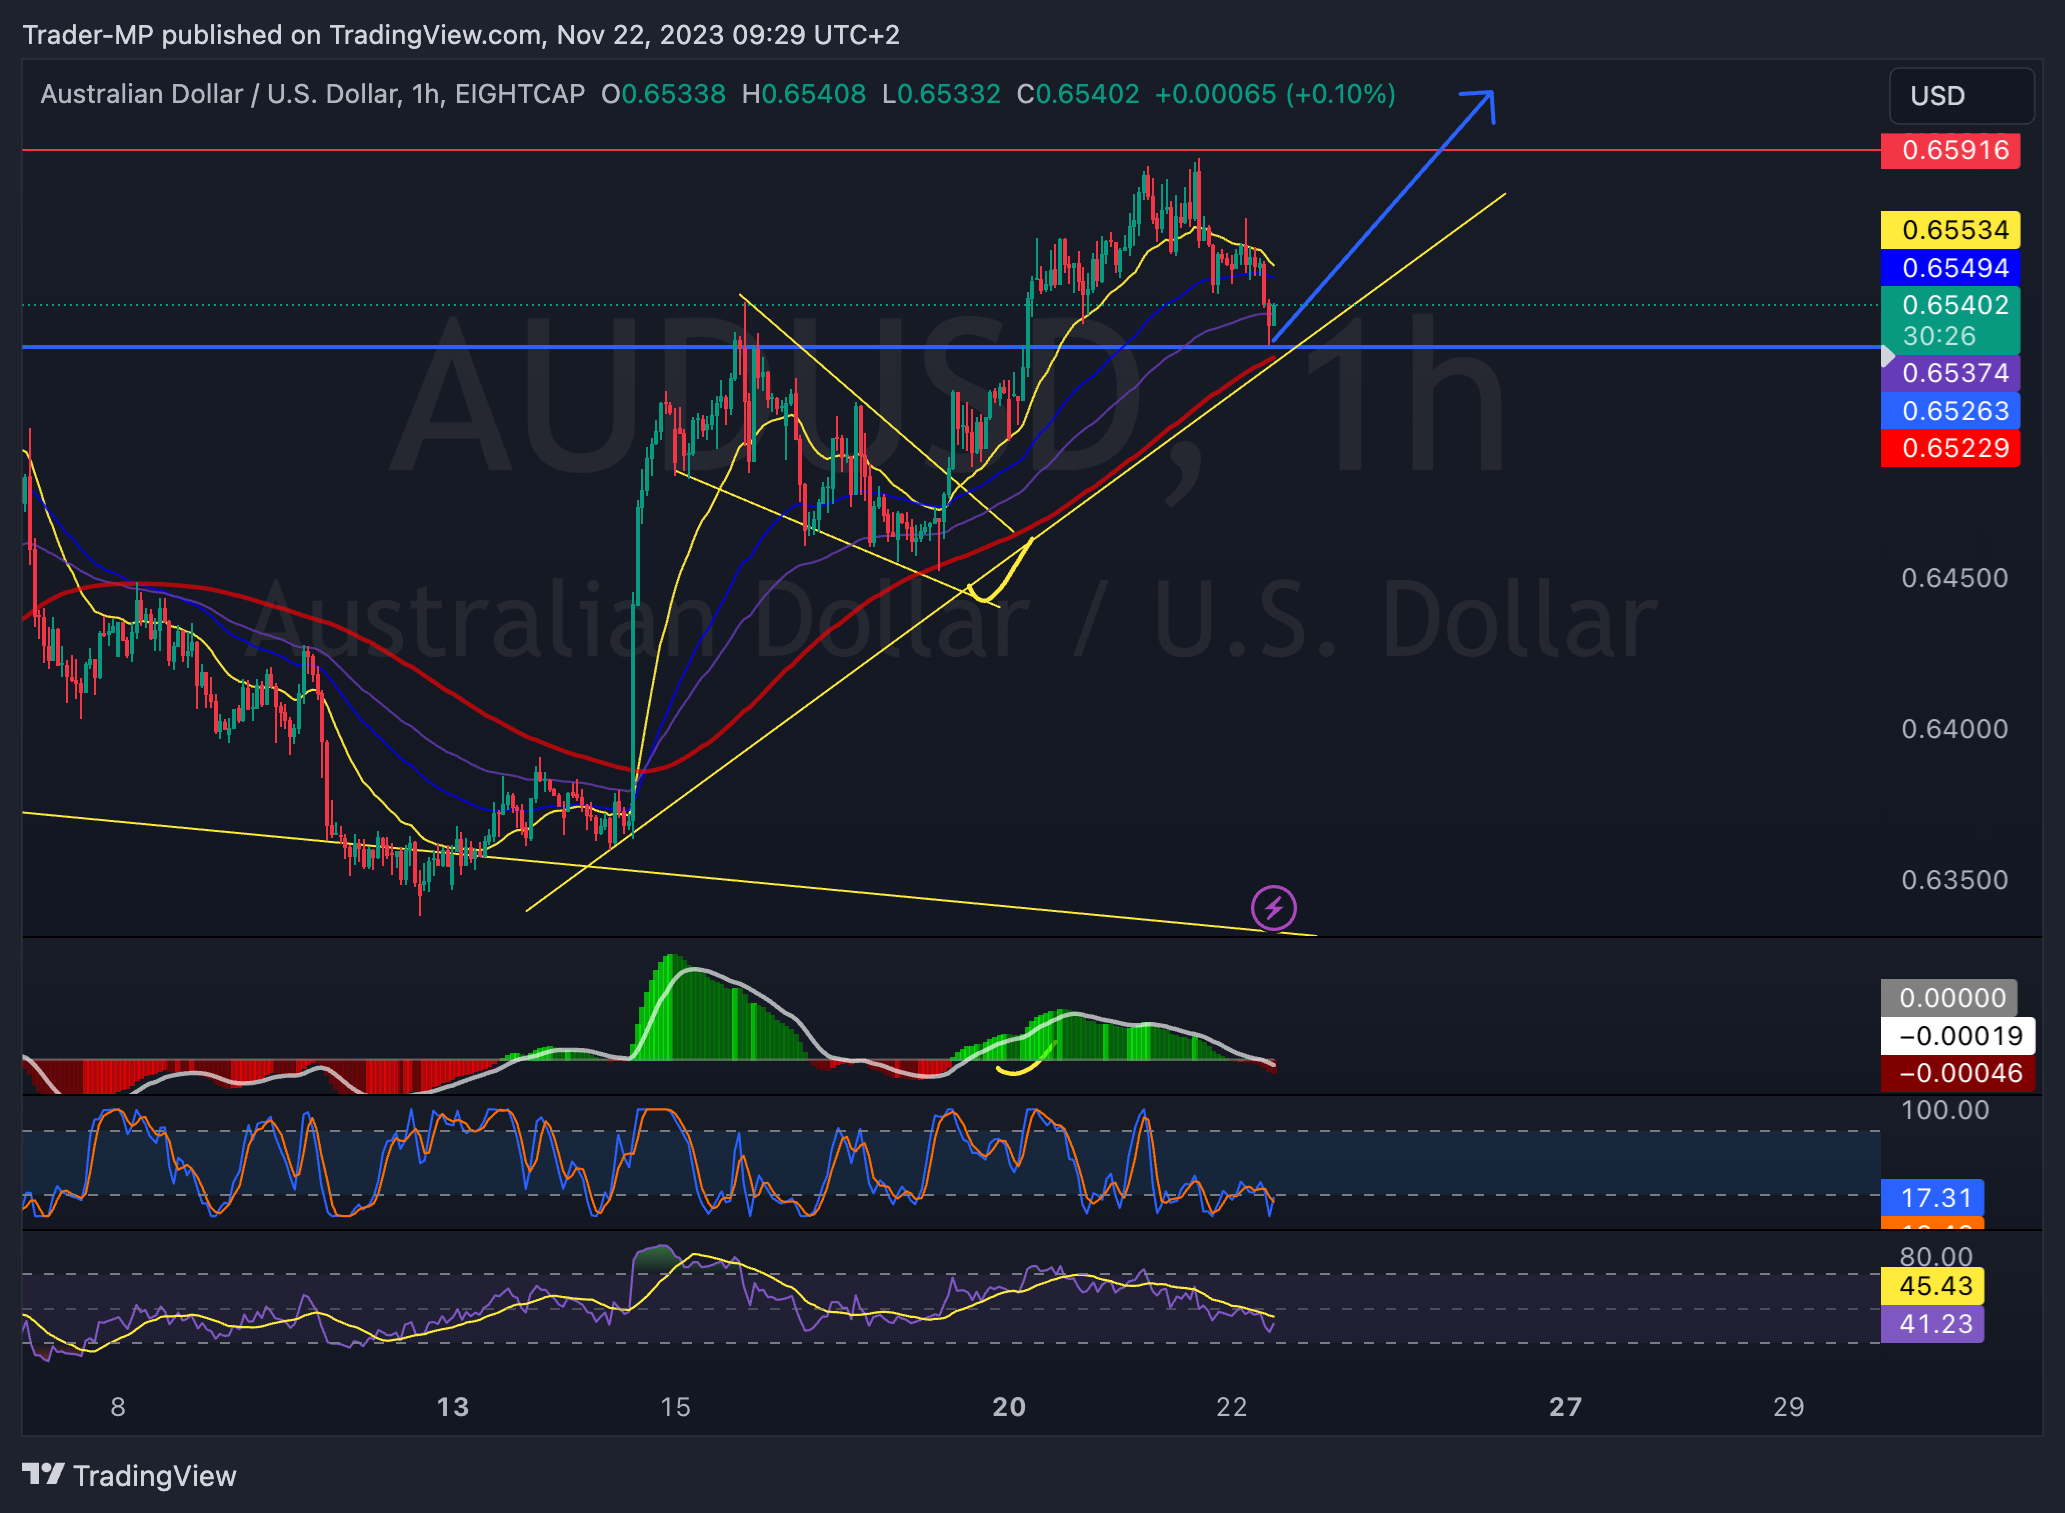Click date 13 on the time axis
Screen dimensions: 2065x1513
453,1407
